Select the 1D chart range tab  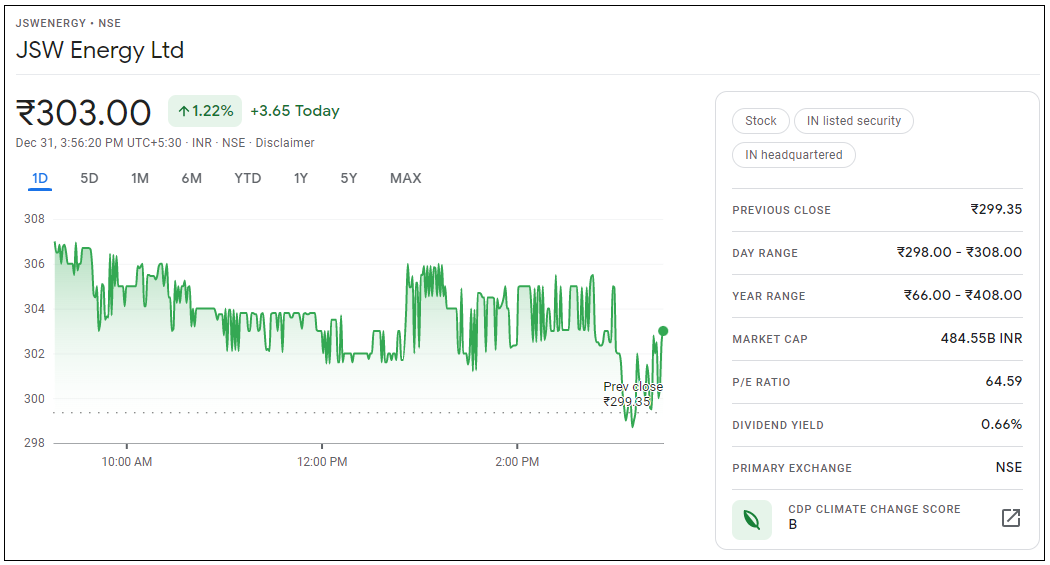pyautogui.click(x=40, y=178)
